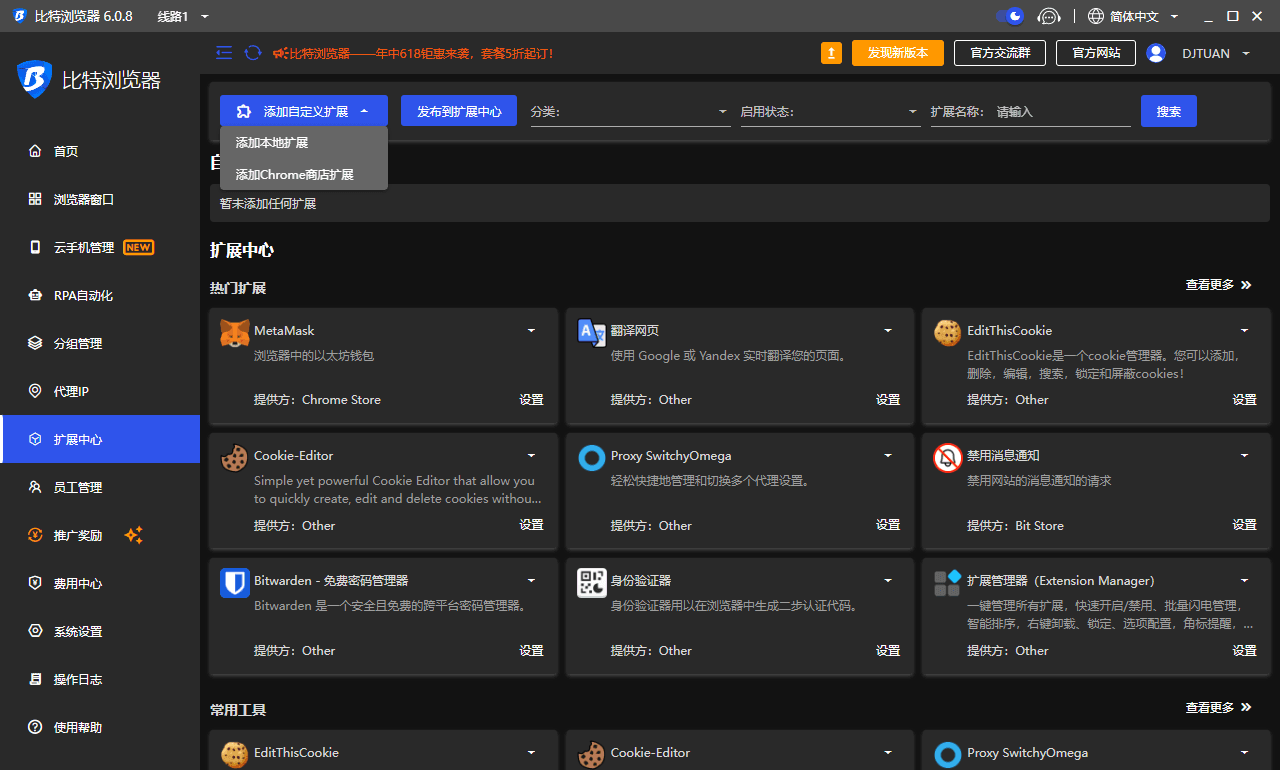This screenshot has width=1280, height=770.
Task: Click the orange upload/update arrow icon
Action: pos(831,53)
